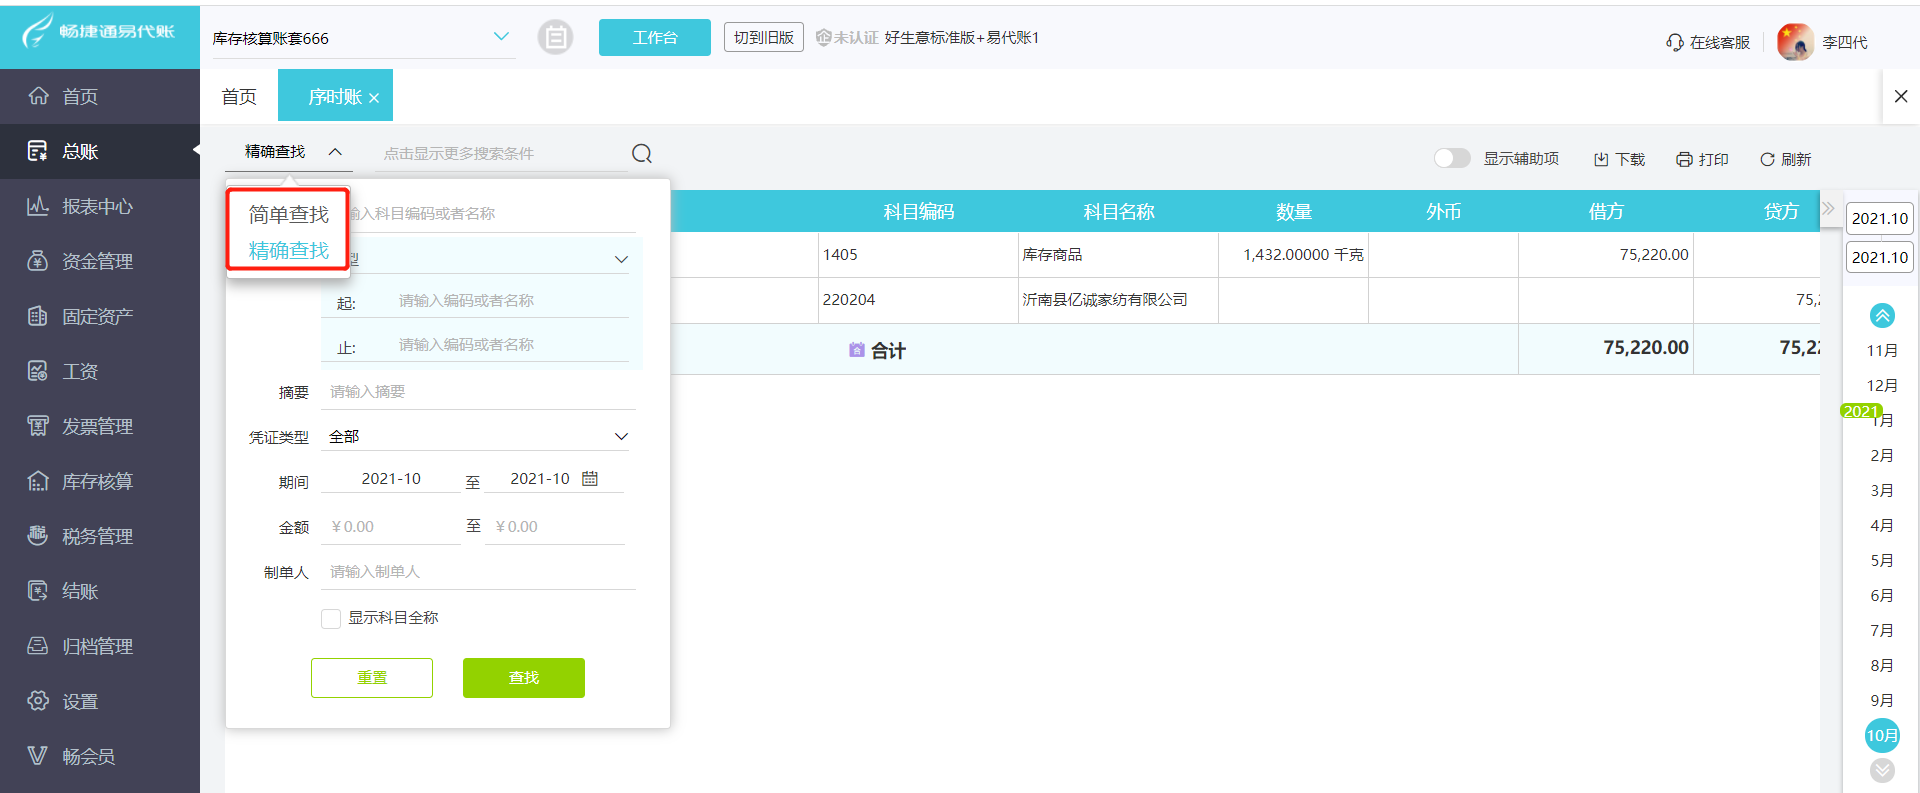Click the scroll-up months arrow icon
Image resolution: width=1920 pixels, height=793 pixels.
click(x=1882, y=316)
